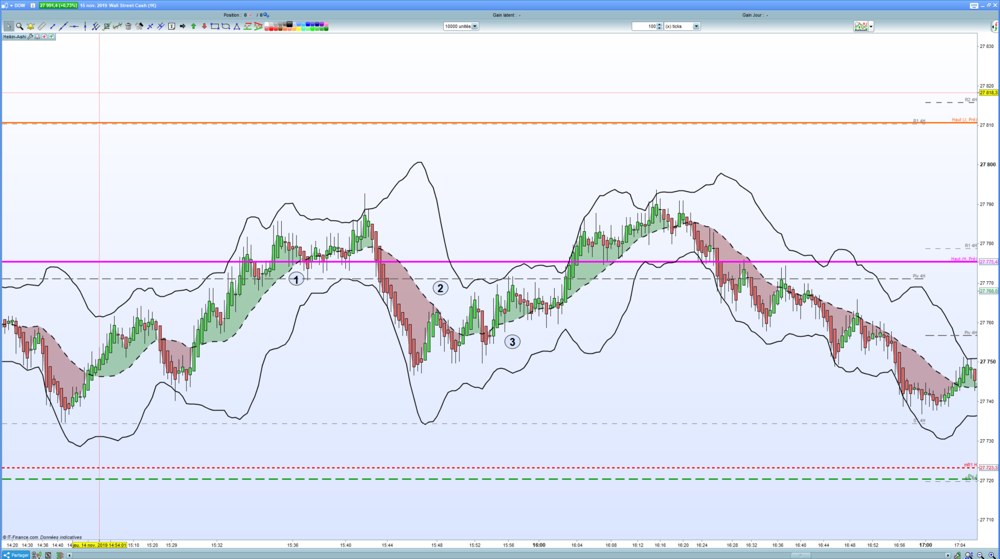Open the chart template icon
This screenshot has width=1000, height=559.
tap(861, 26)
